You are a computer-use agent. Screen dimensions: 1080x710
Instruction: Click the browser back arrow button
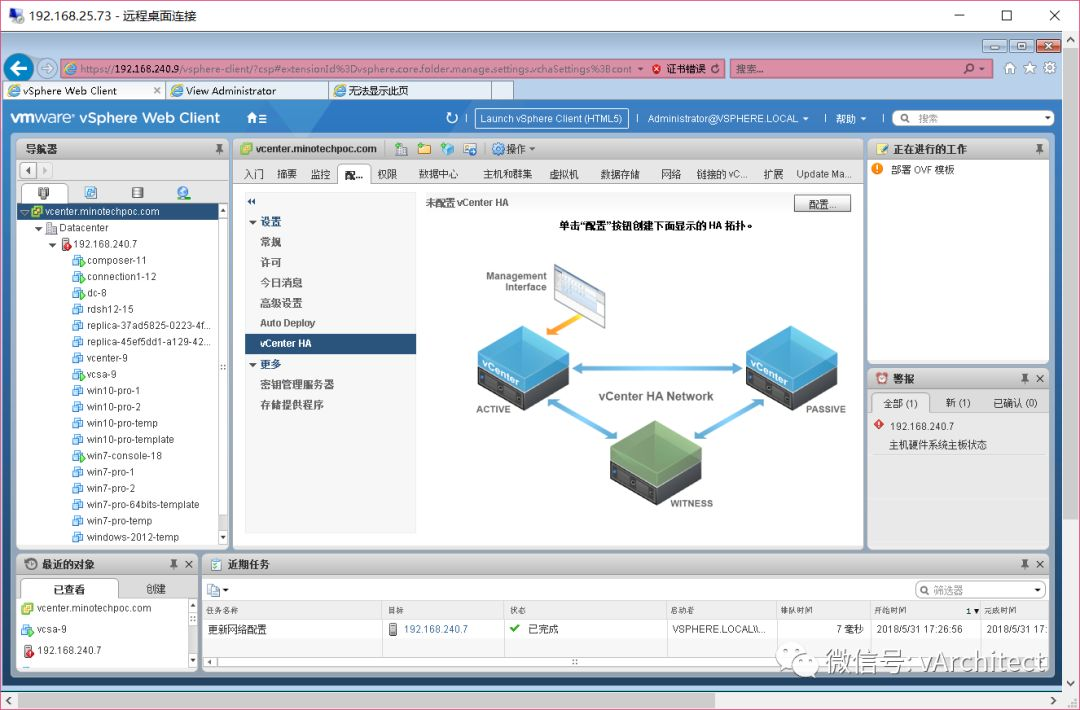(19, 68)
